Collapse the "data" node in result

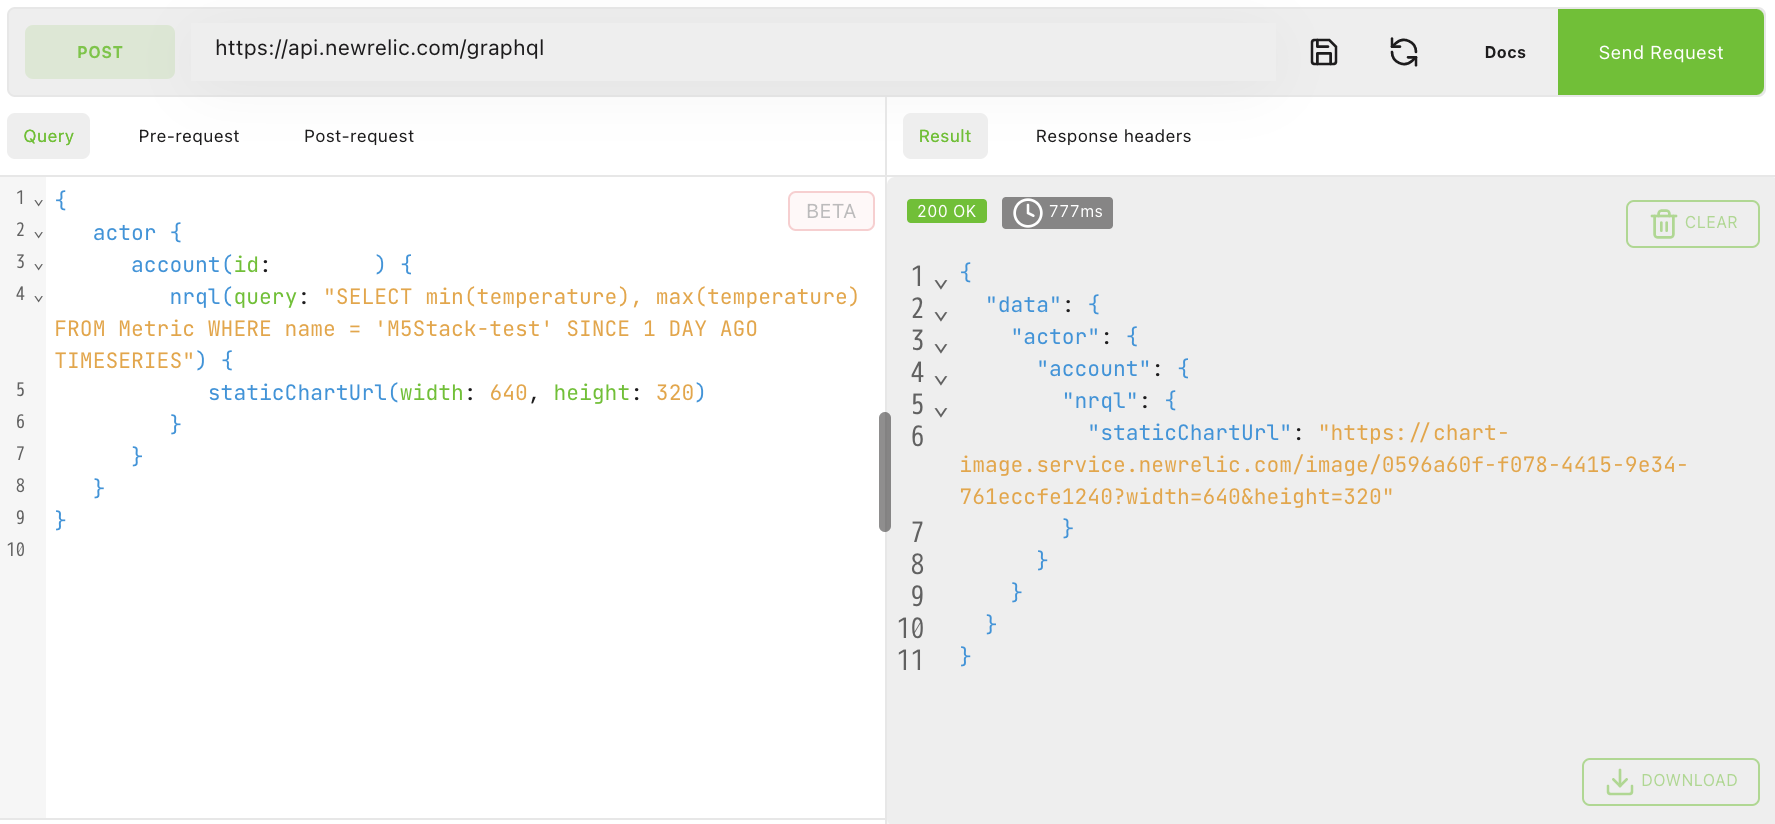tap(941, 316)
